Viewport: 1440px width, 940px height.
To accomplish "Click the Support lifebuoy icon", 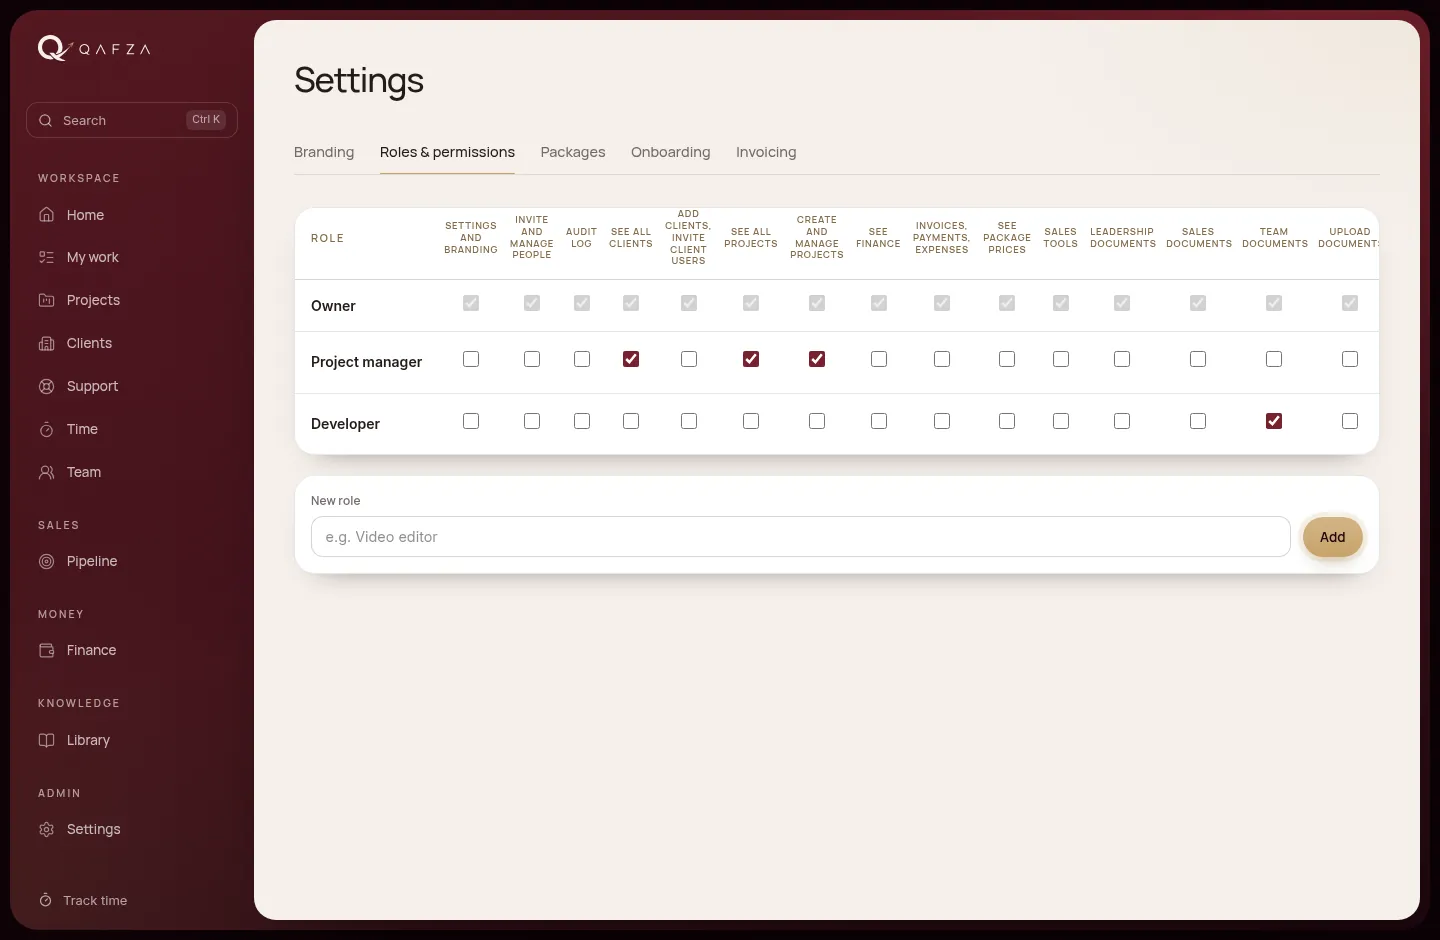I will [x=46, y=386].
